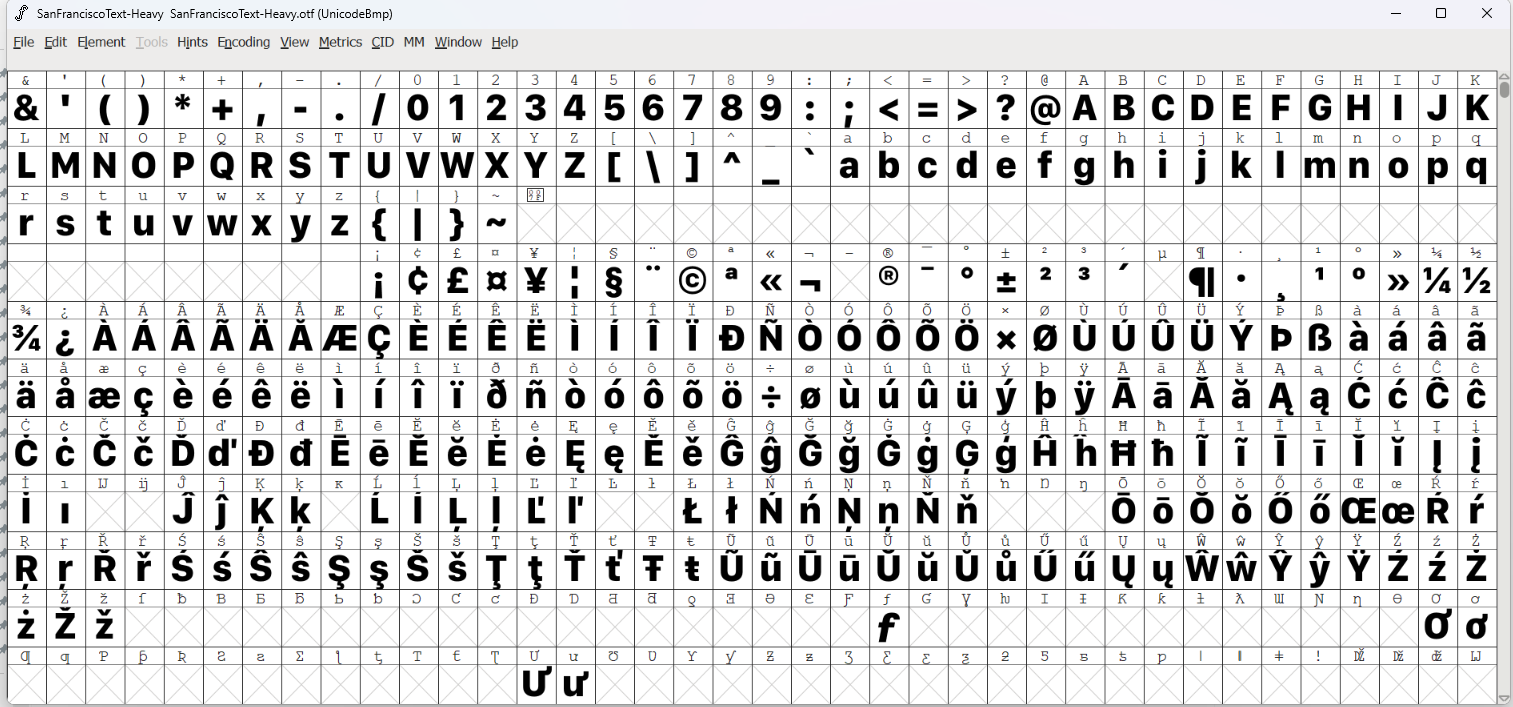The width and height of the screenshot is (1513, 707).
Task: Open the Window menu
Action: pyautogui.click(x=458, y=42)
